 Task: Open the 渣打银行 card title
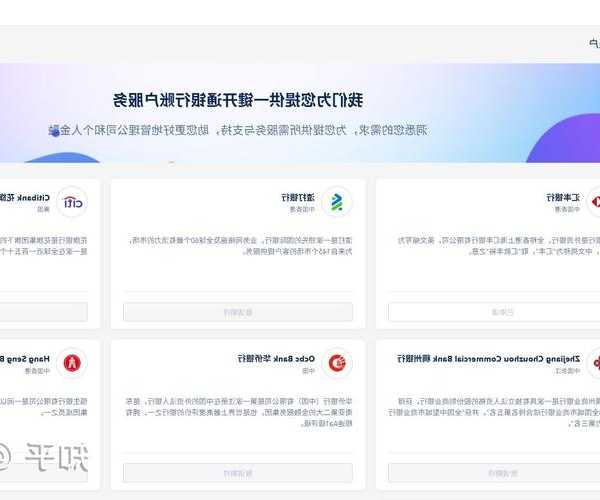[298, 198]
